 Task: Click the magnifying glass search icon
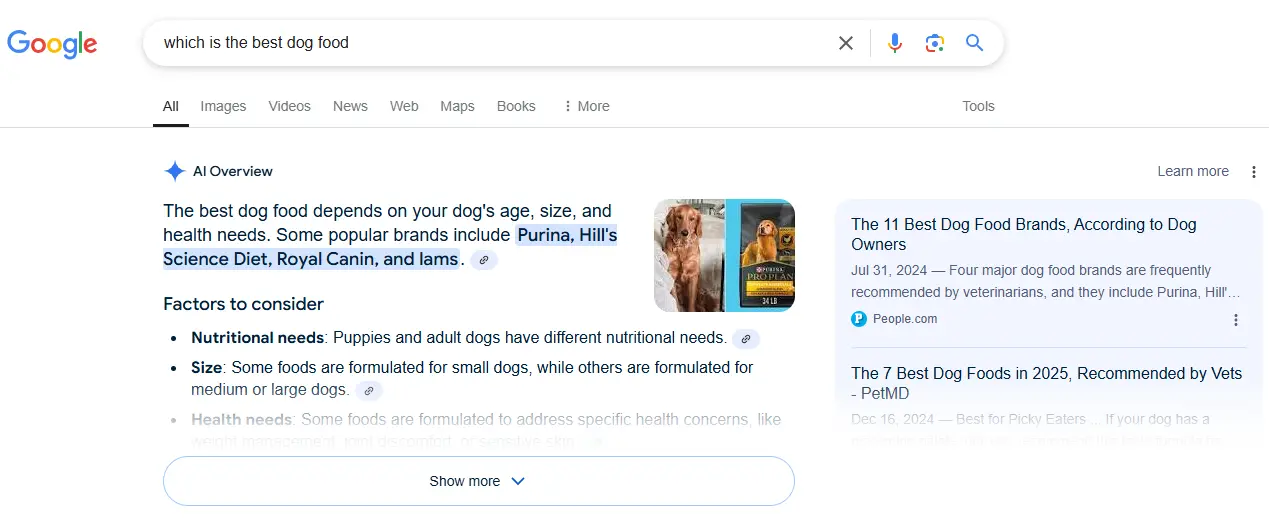click(x=975, y=43)
